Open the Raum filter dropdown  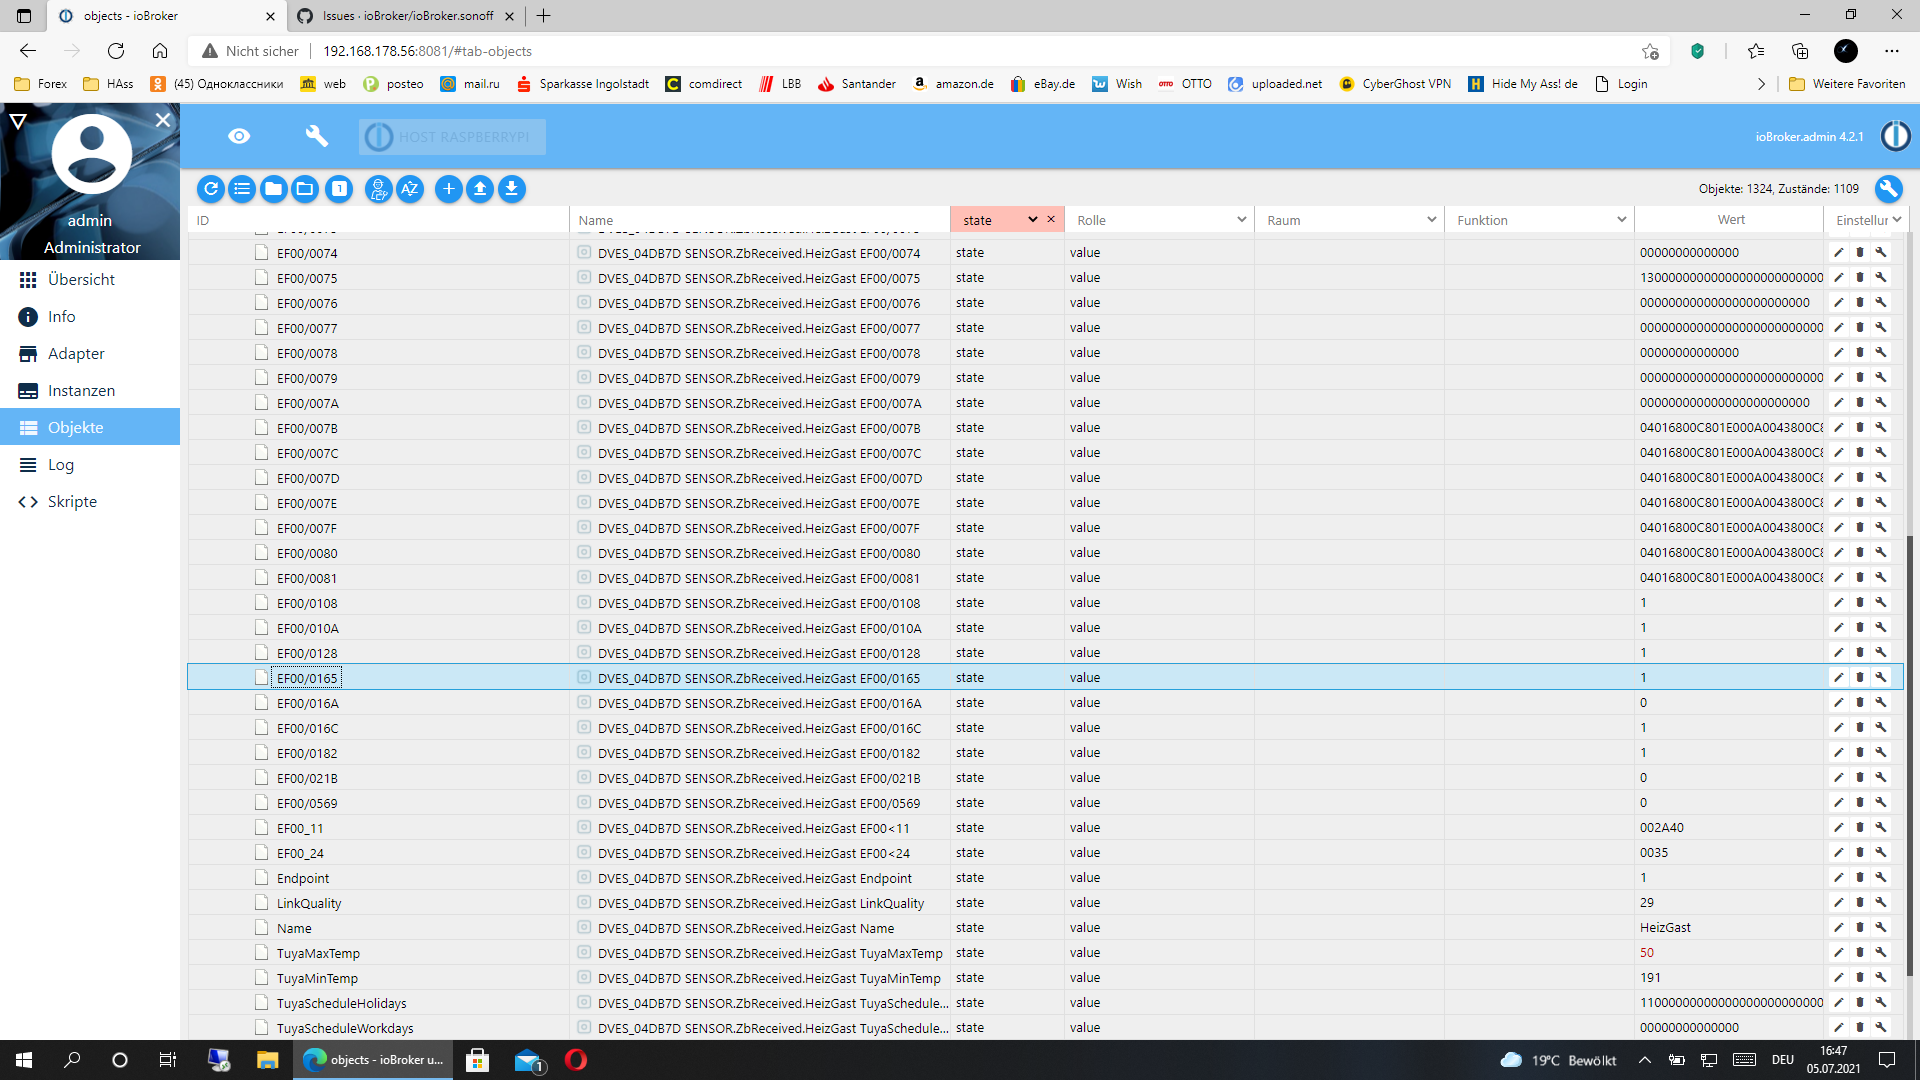[1431, 220]
